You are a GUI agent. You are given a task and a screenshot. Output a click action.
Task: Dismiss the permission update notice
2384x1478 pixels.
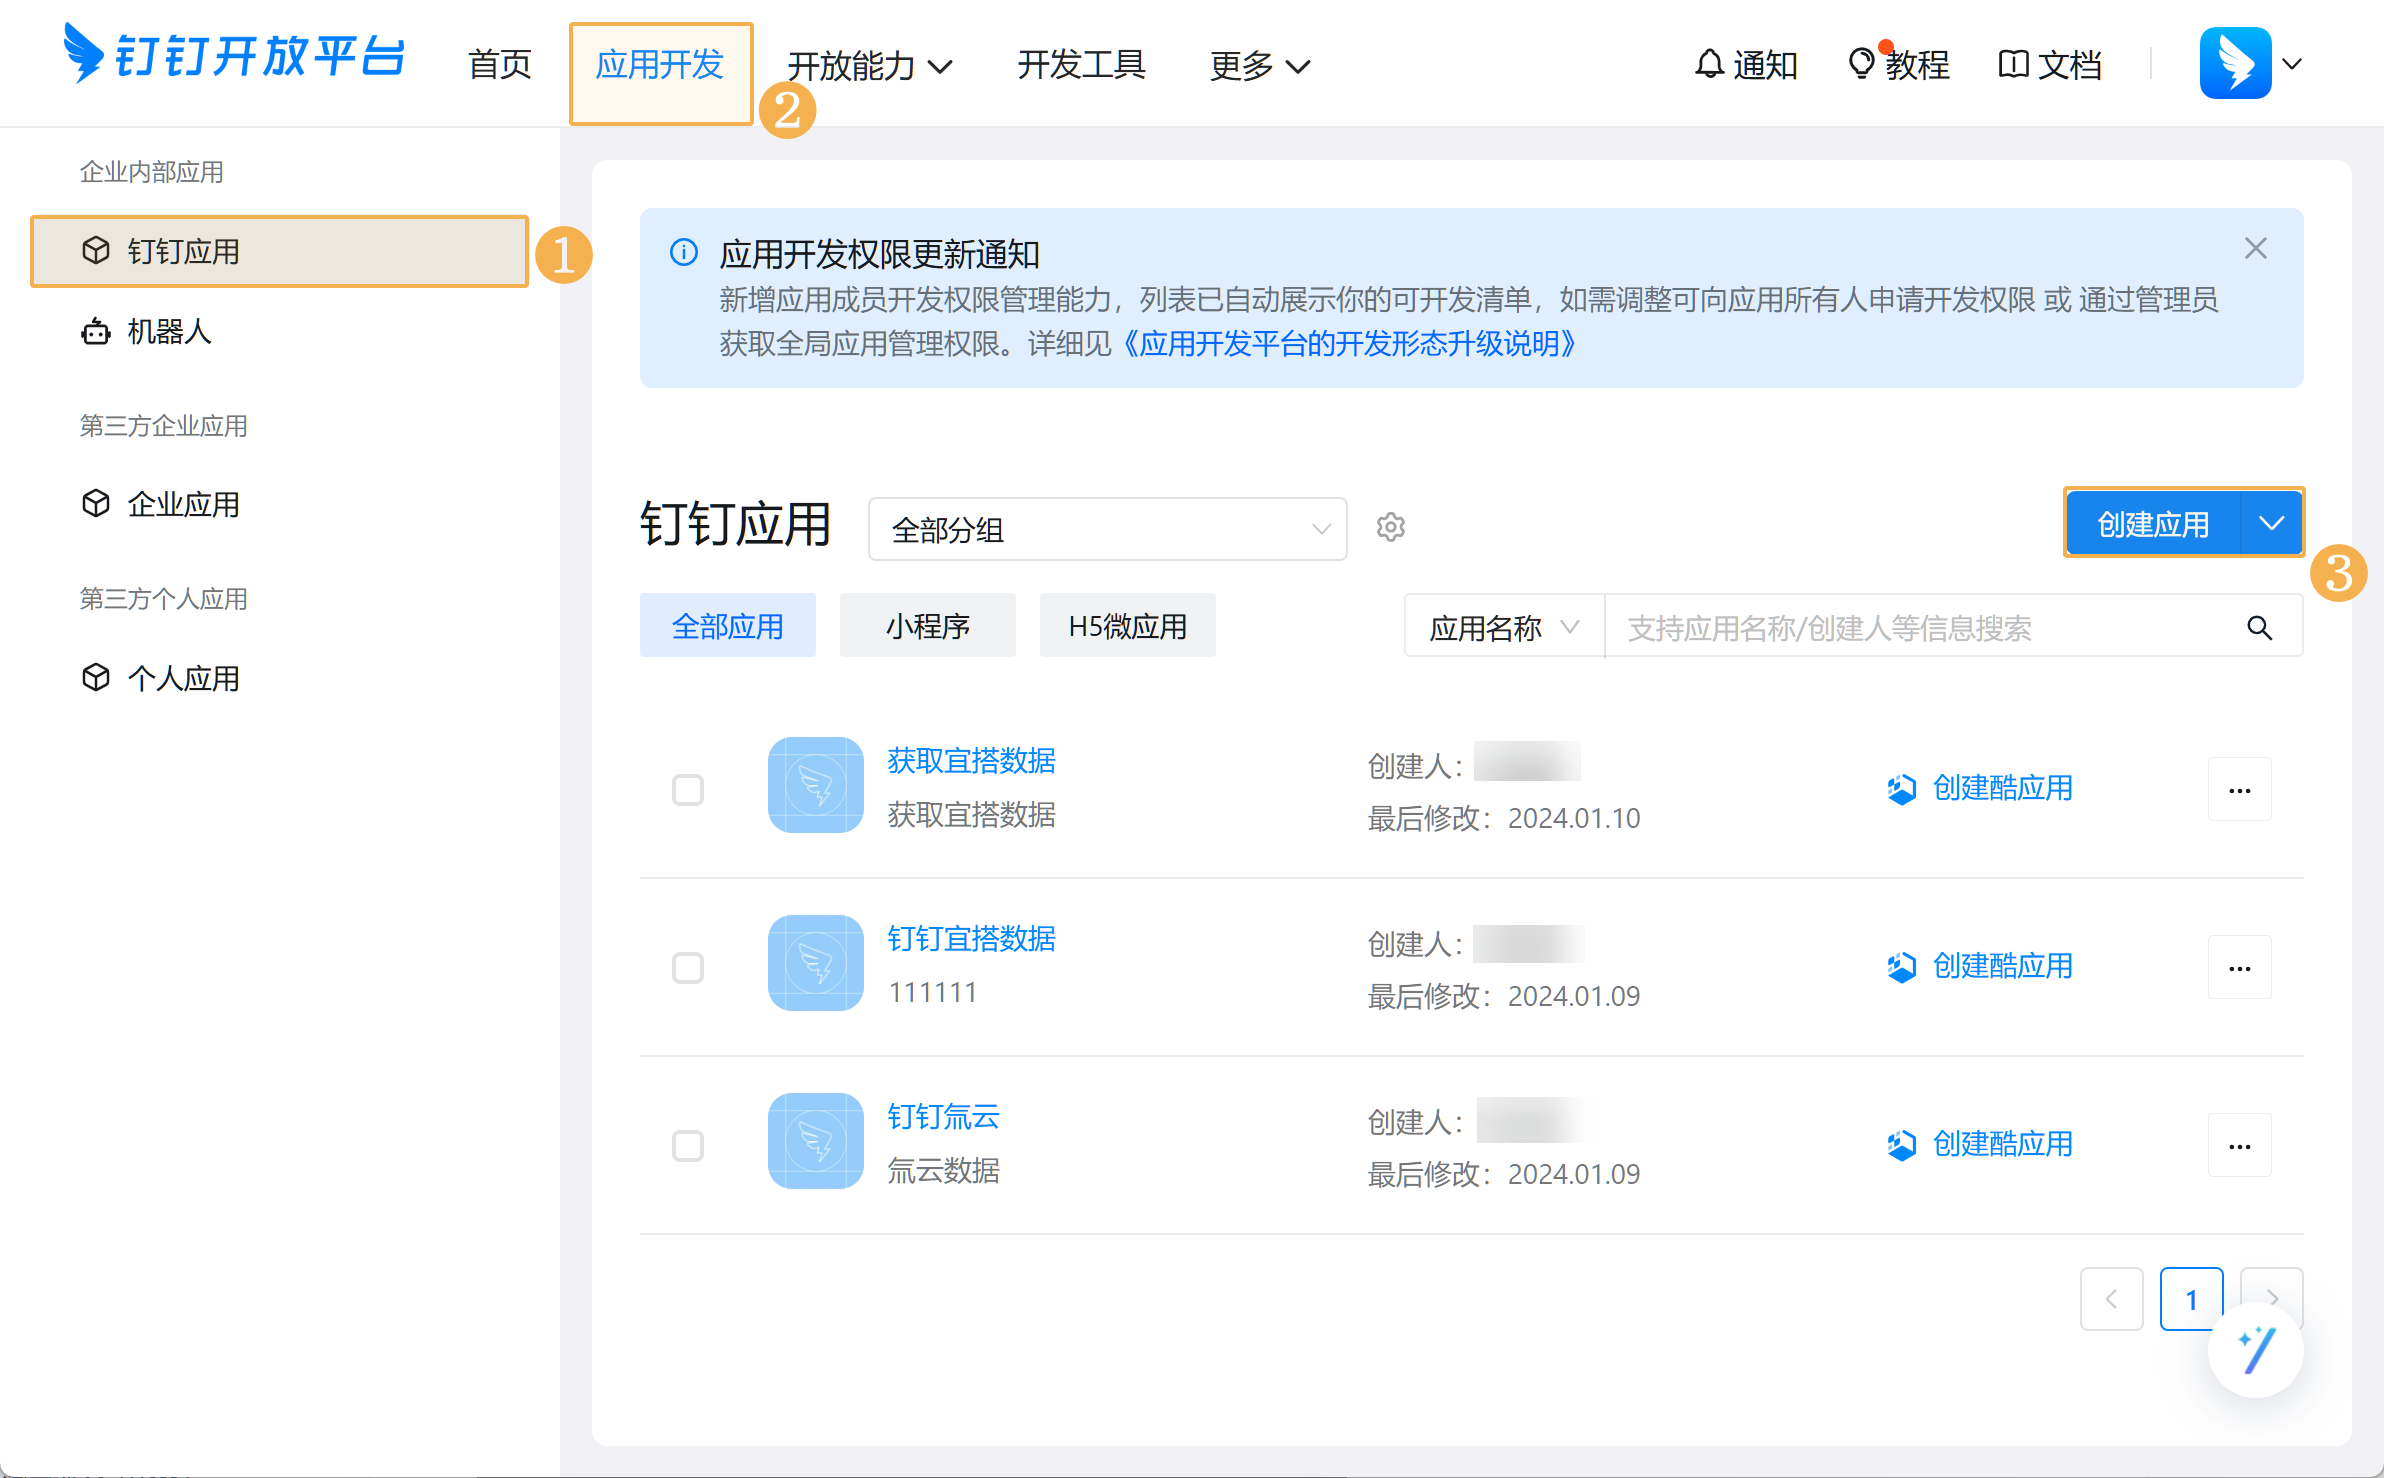click(x=2255, y=248)
